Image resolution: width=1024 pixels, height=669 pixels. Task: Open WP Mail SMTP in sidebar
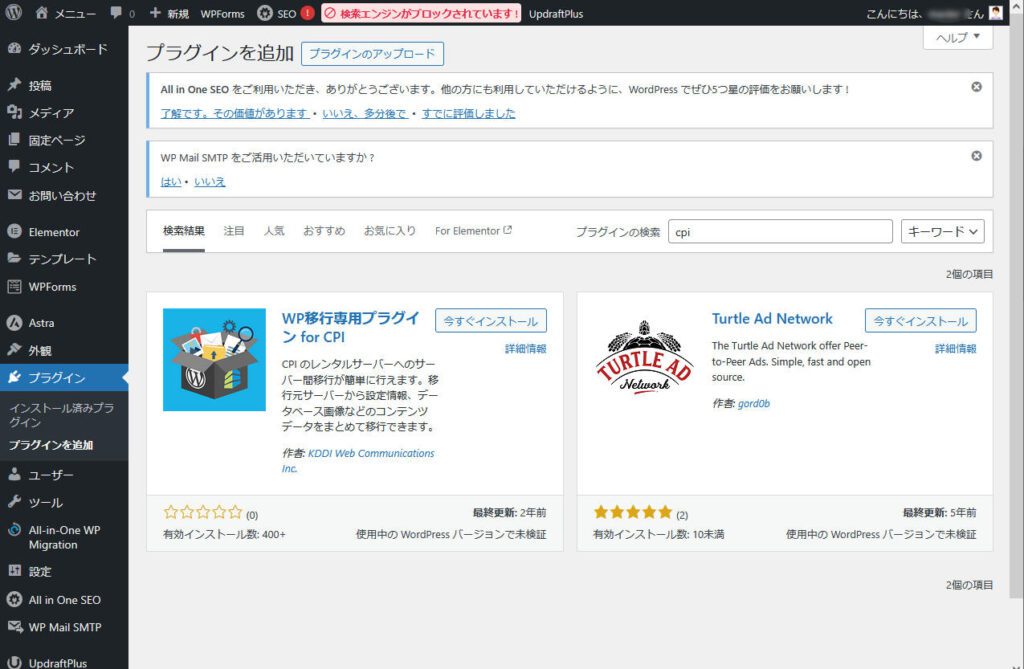[64, 627]
